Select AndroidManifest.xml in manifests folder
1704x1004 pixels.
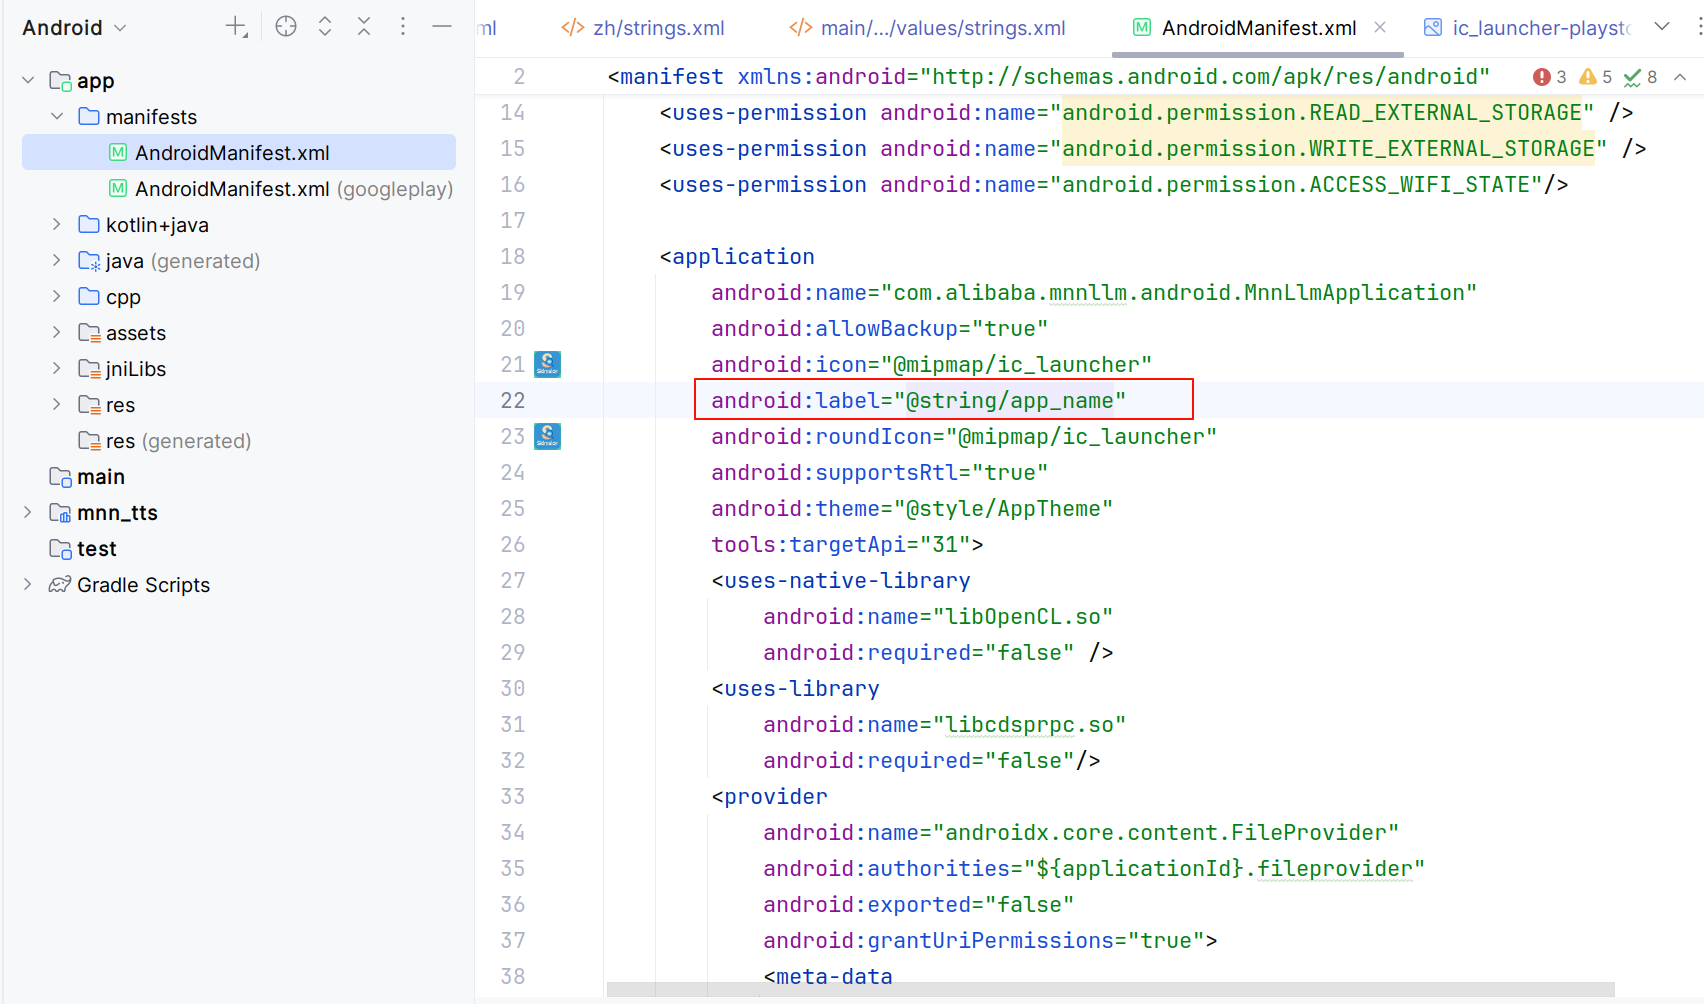point(239,152)
